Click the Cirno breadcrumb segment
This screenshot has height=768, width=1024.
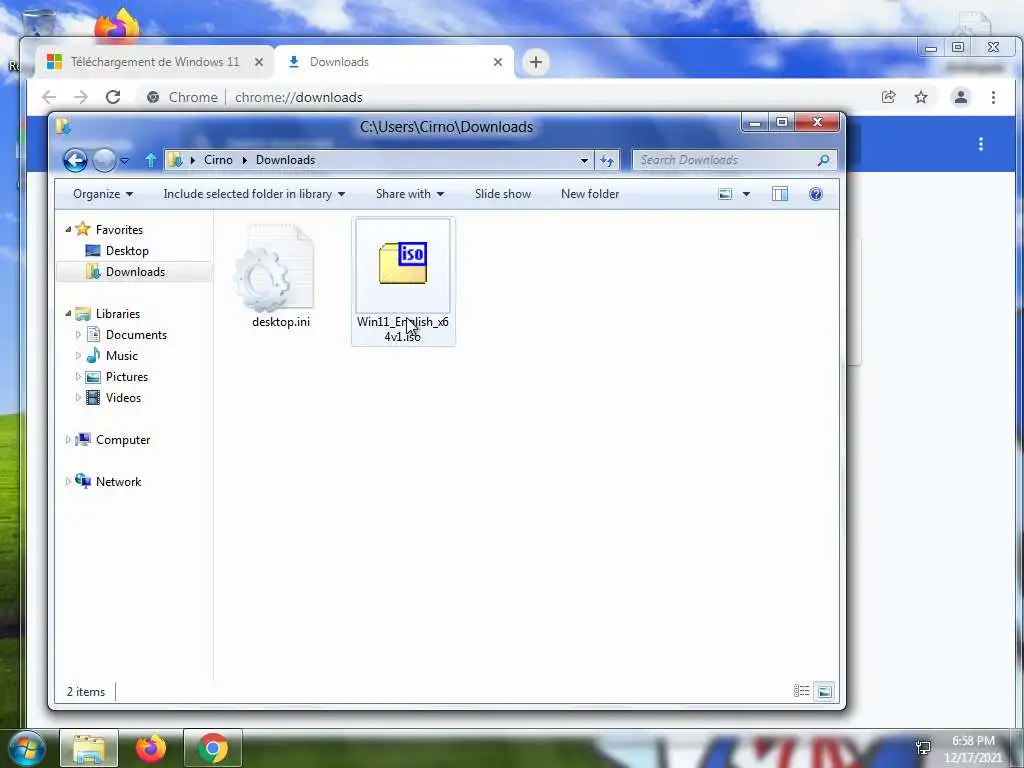(x=218, y=160)
